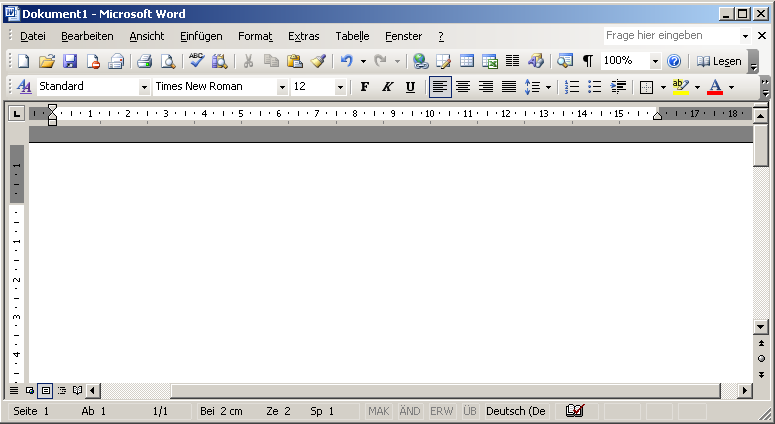The height and width of the screenshot is (424, 775).
Task: Toggle underline formatting (U)
Action: point(410,87)
